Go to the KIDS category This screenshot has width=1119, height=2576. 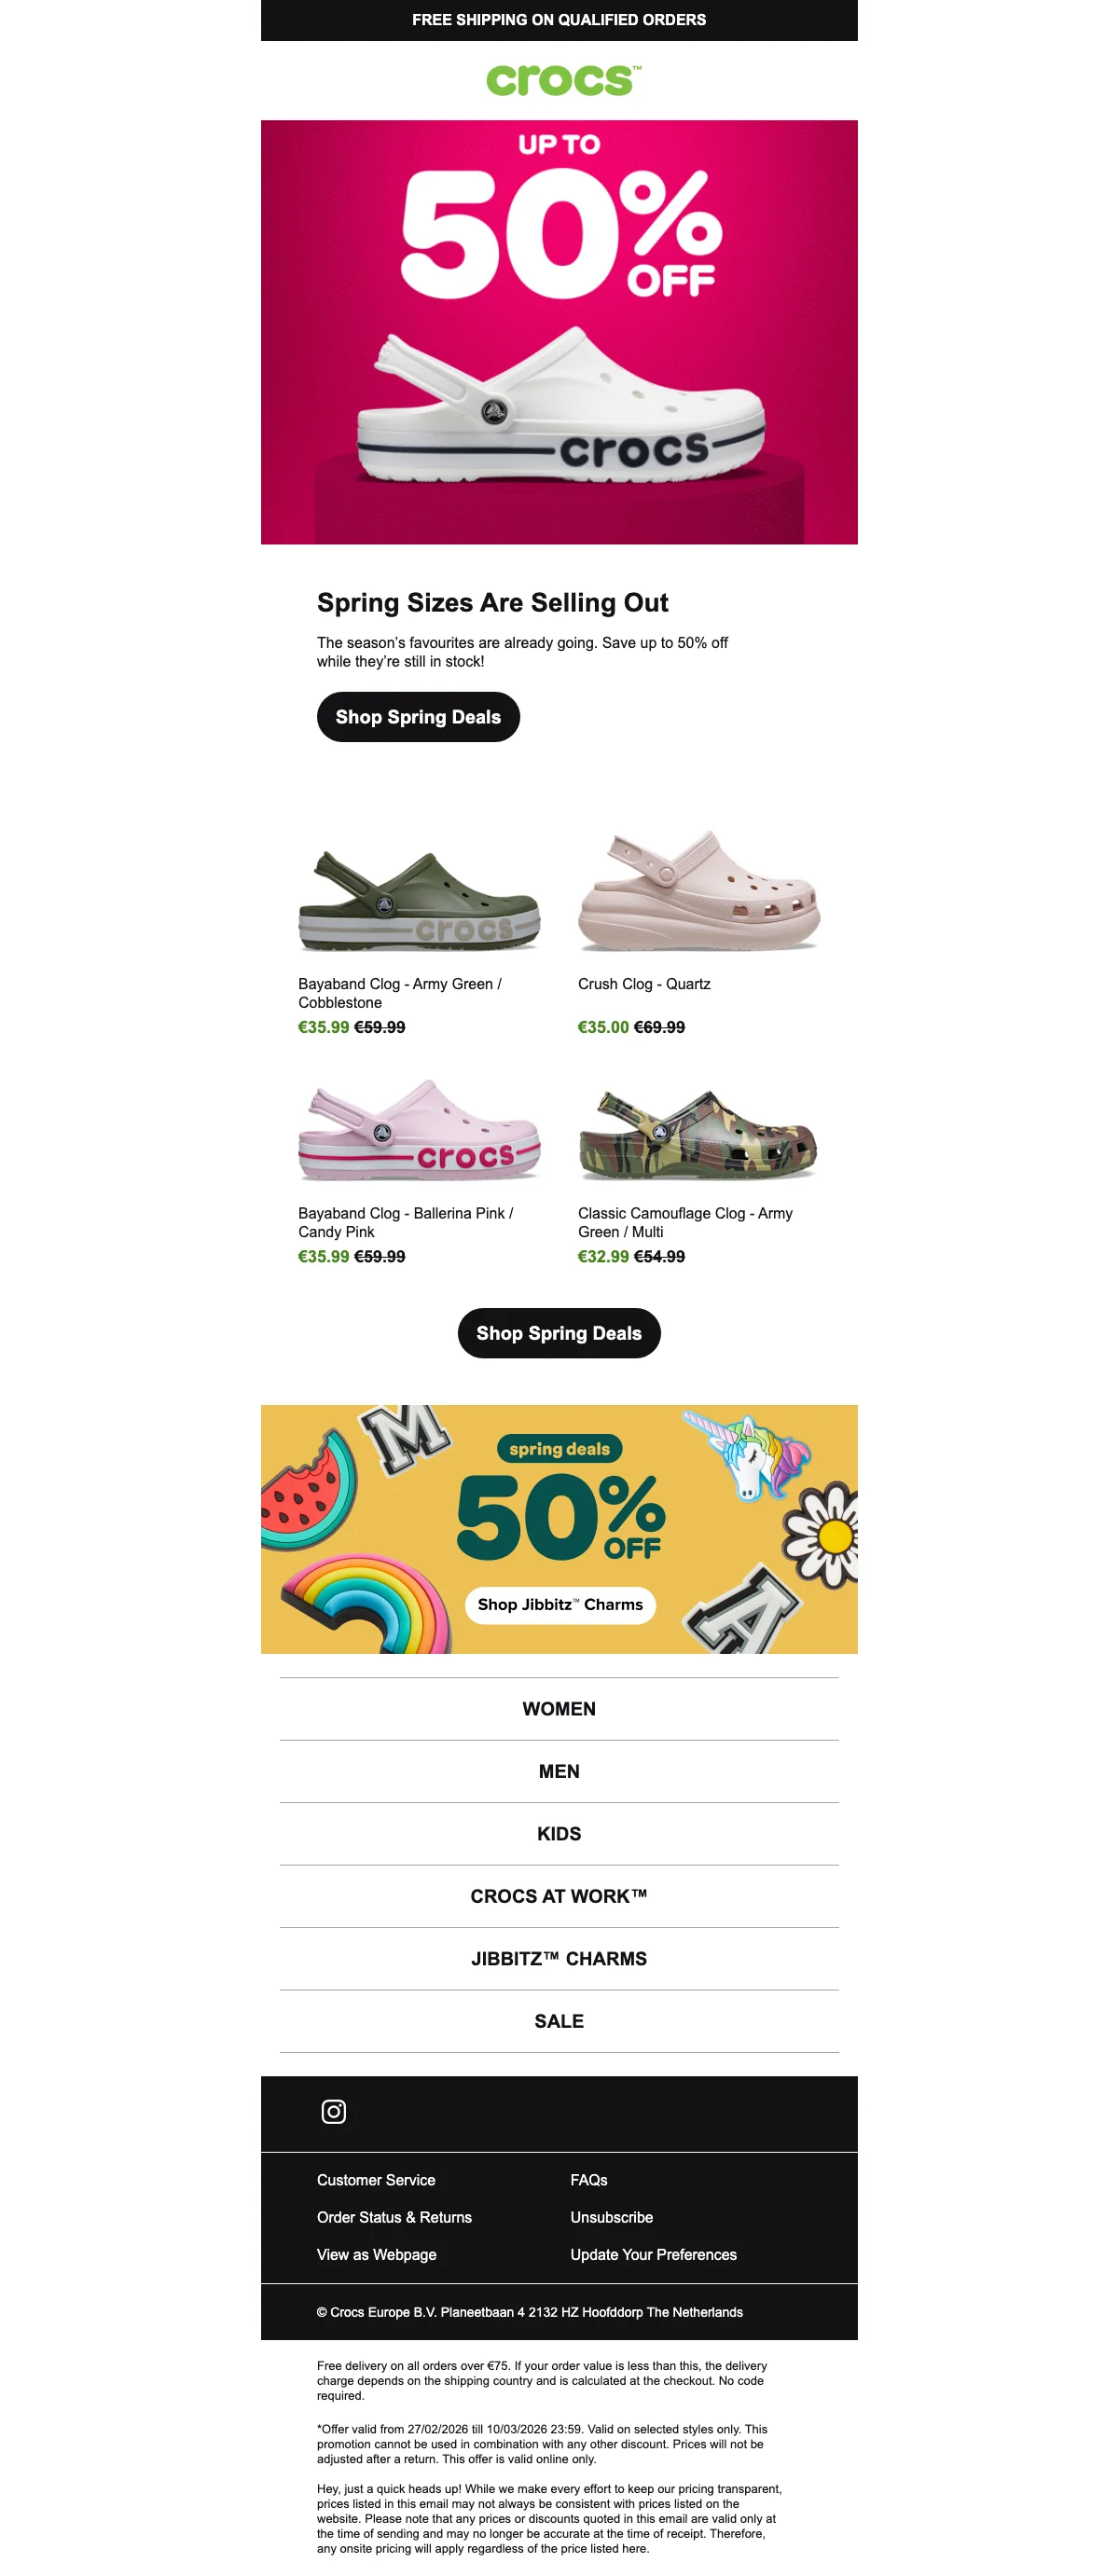click(559, 1834)
